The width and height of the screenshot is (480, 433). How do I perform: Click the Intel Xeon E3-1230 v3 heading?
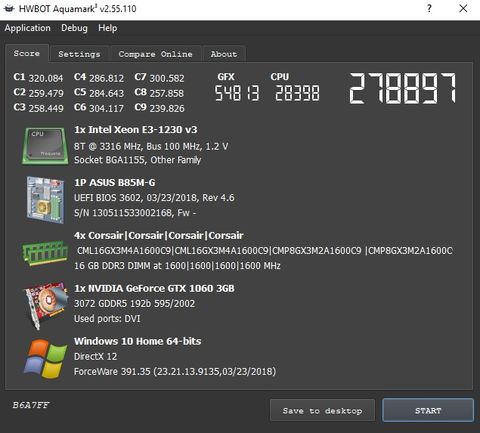pos(136,129)
